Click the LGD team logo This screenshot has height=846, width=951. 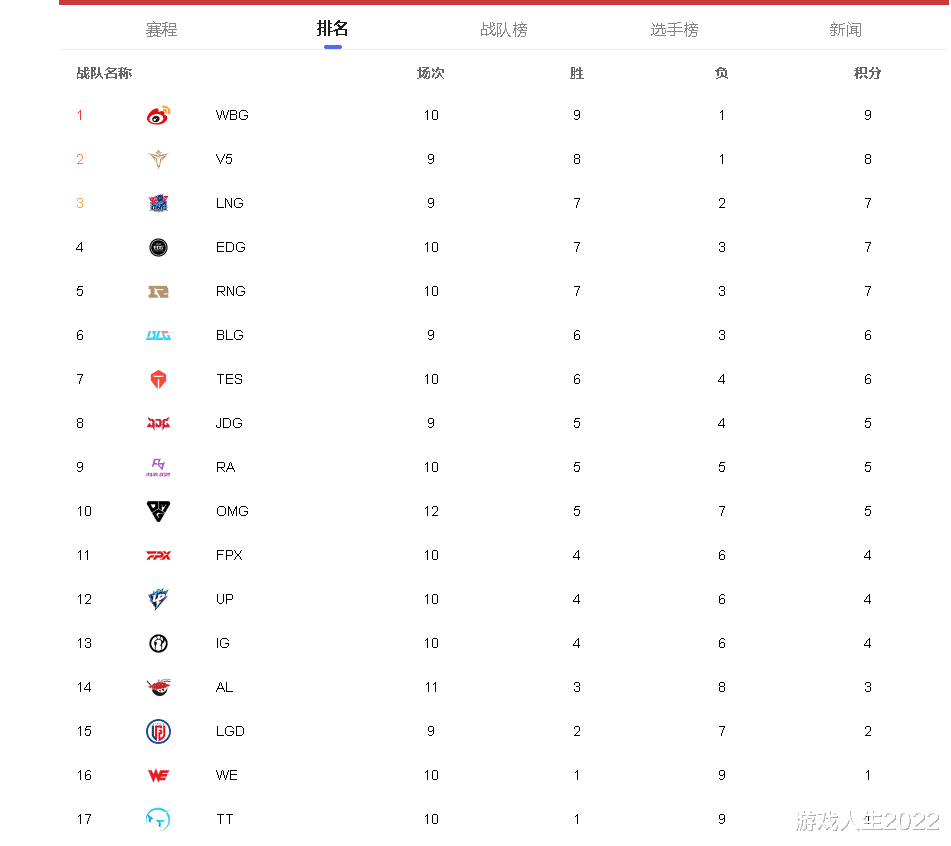tap(158, 731)
